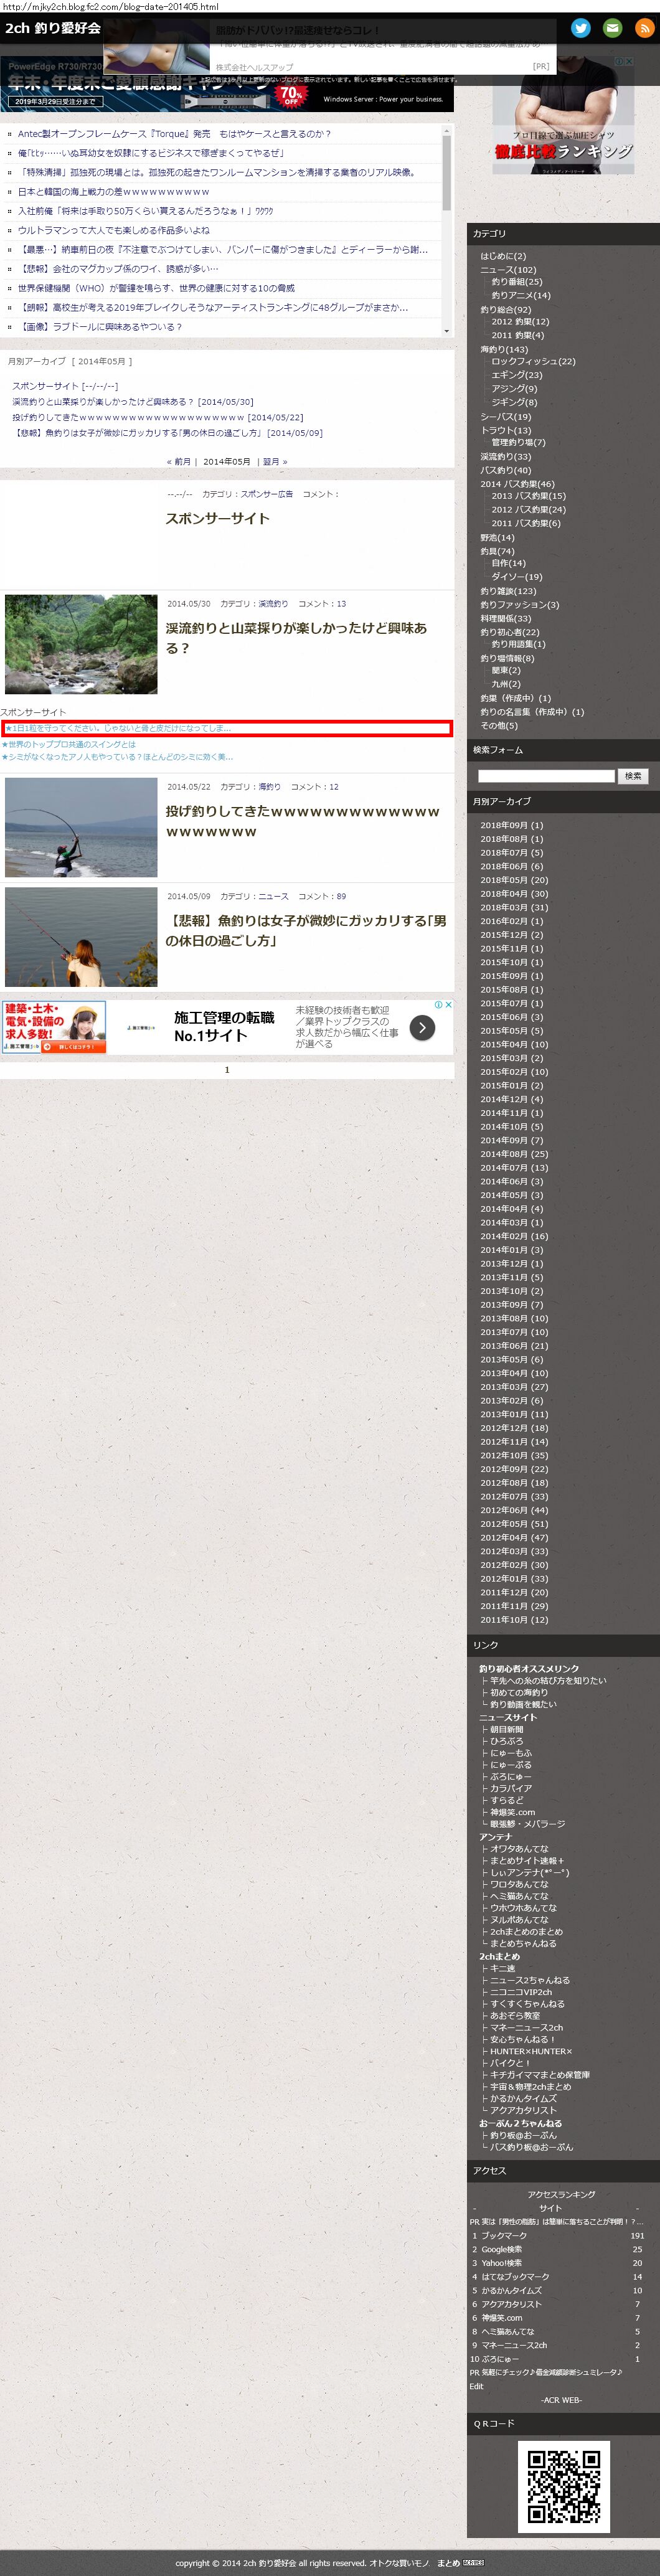Open the カラパイア link
The width and height of the screenshot is (660, 2576).
tap(511, 1788)
